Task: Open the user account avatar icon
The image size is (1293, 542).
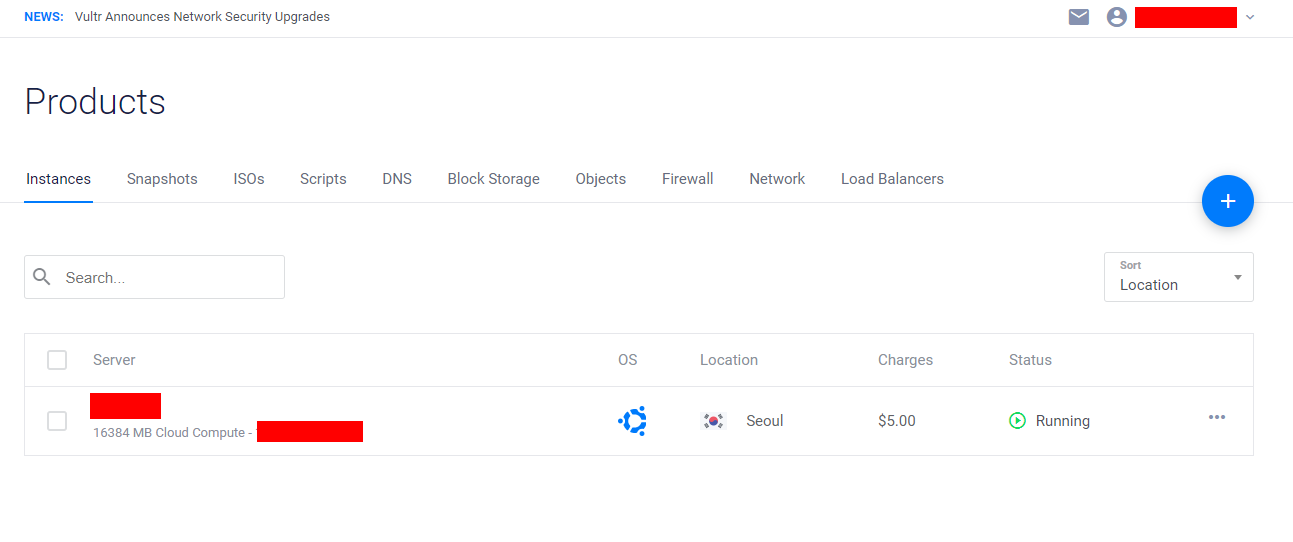Action: (x=1117, y=17)
